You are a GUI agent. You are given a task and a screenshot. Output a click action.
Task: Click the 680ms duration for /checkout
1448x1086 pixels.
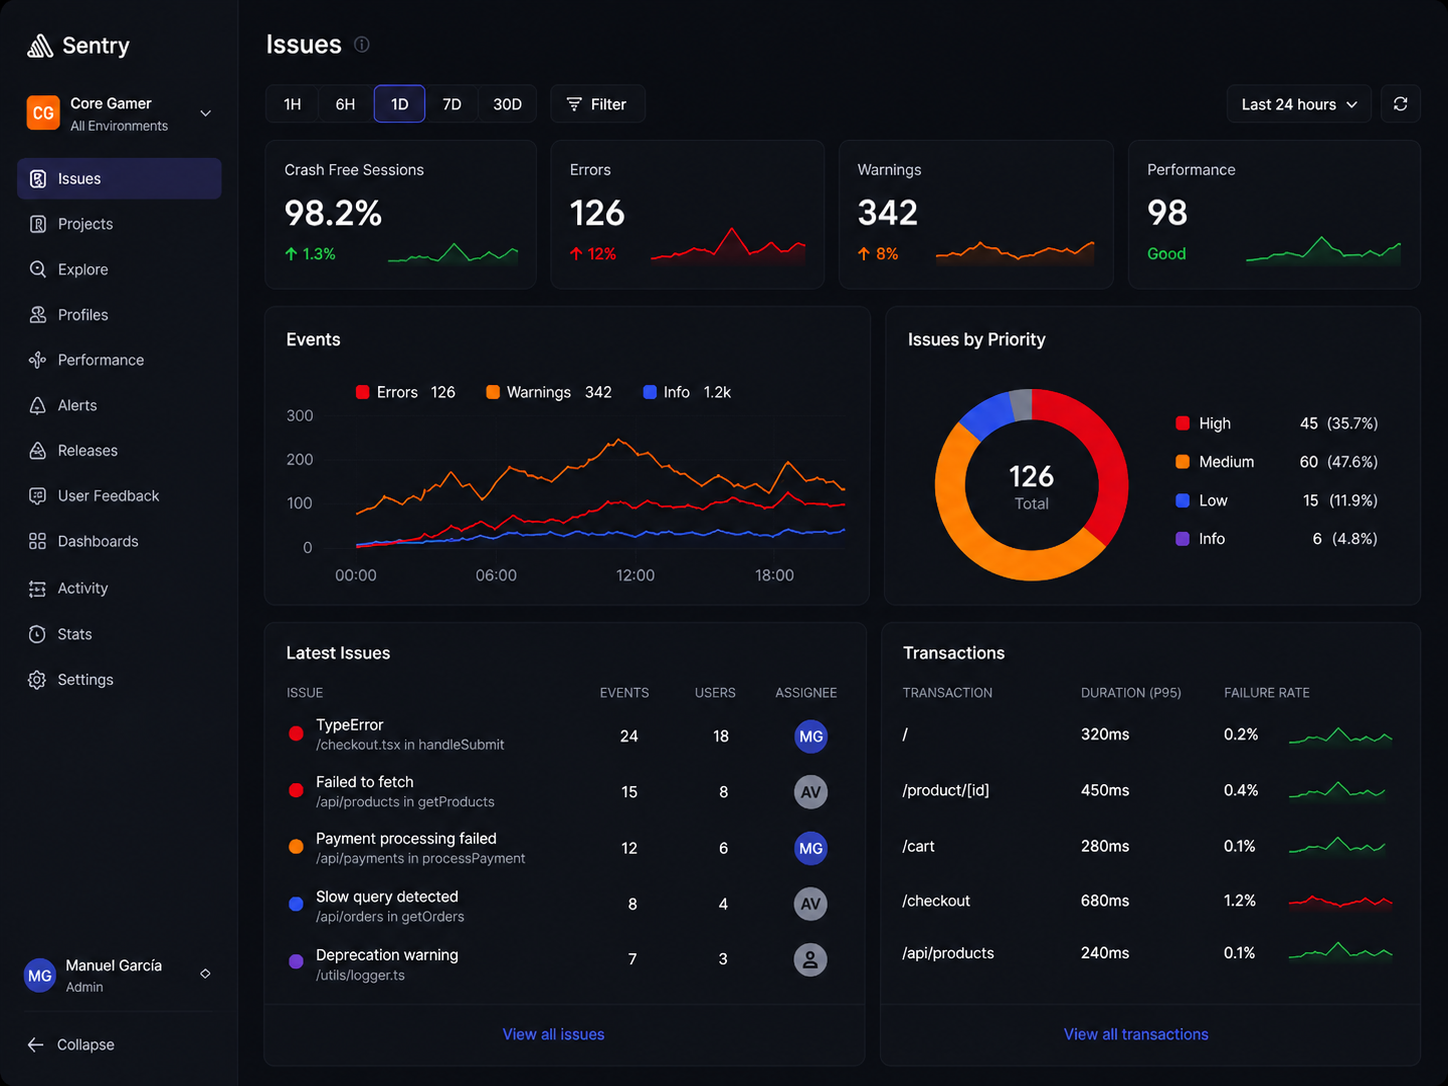pyautogui.click(x=1105, y=901)
